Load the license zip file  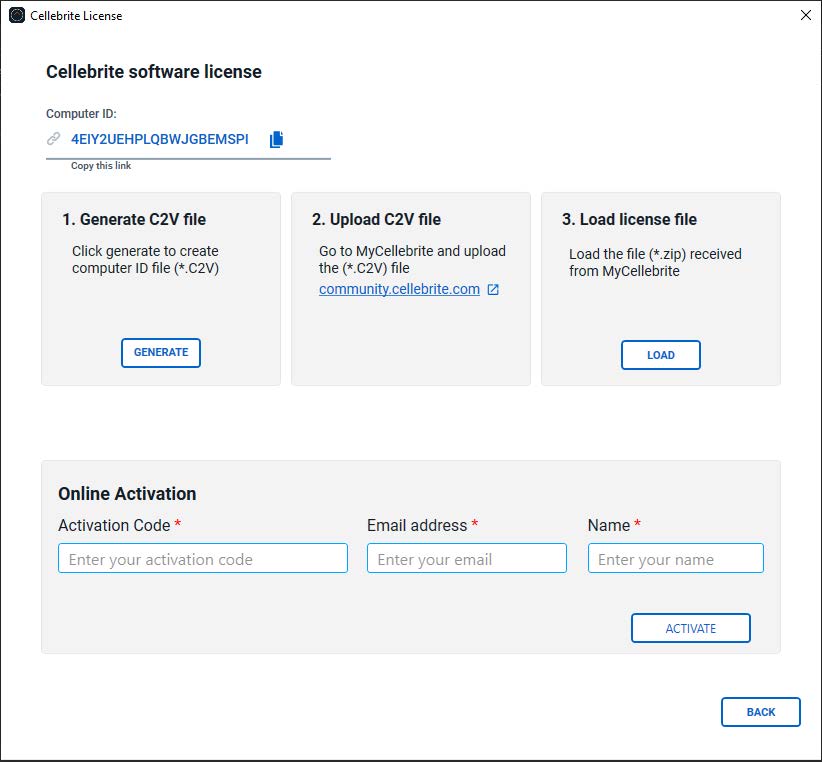click(x=661, y=355)
